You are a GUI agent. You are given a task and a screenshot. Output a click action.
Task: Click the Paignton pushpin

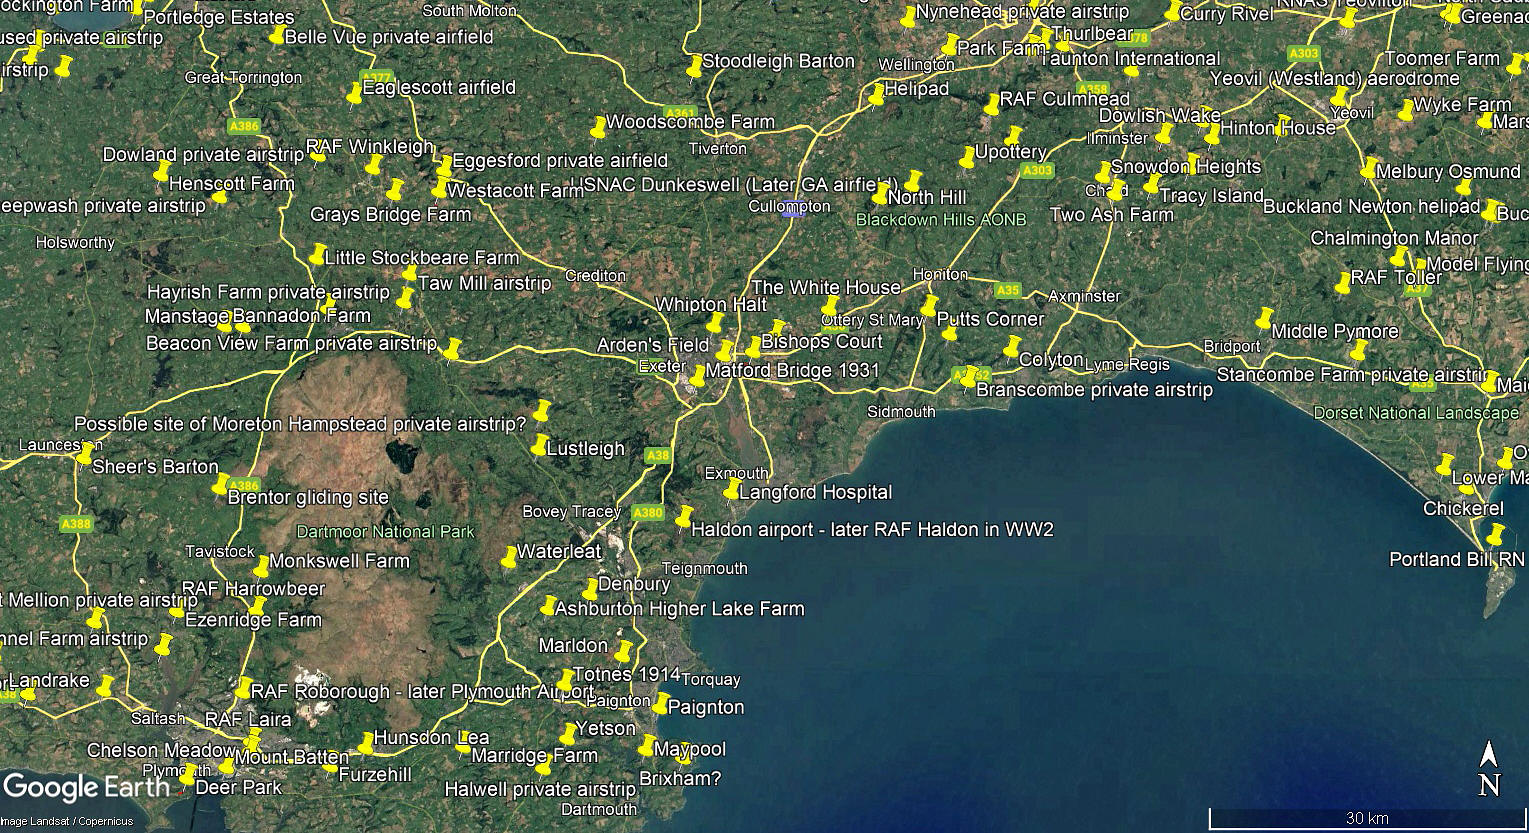tap(661, 703)
